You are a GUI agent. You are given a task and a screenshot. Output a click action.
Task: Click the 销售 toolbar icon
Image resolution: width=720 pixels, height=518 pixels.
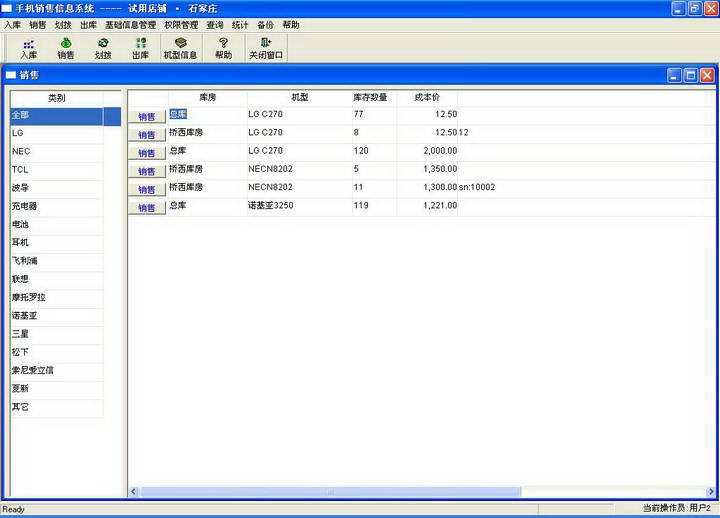click(x=66, y=49)
